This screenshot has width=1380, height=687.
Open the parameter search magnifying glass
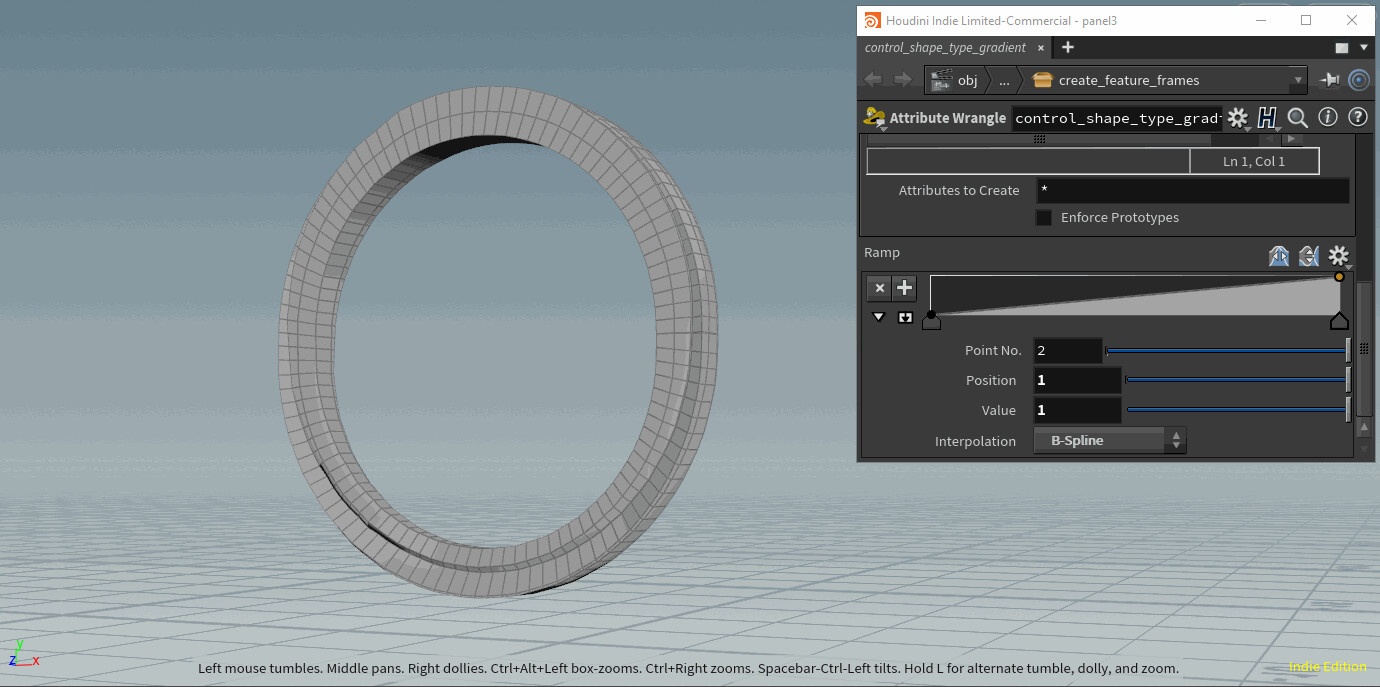pyautogui.click(x=1297, y=117)
